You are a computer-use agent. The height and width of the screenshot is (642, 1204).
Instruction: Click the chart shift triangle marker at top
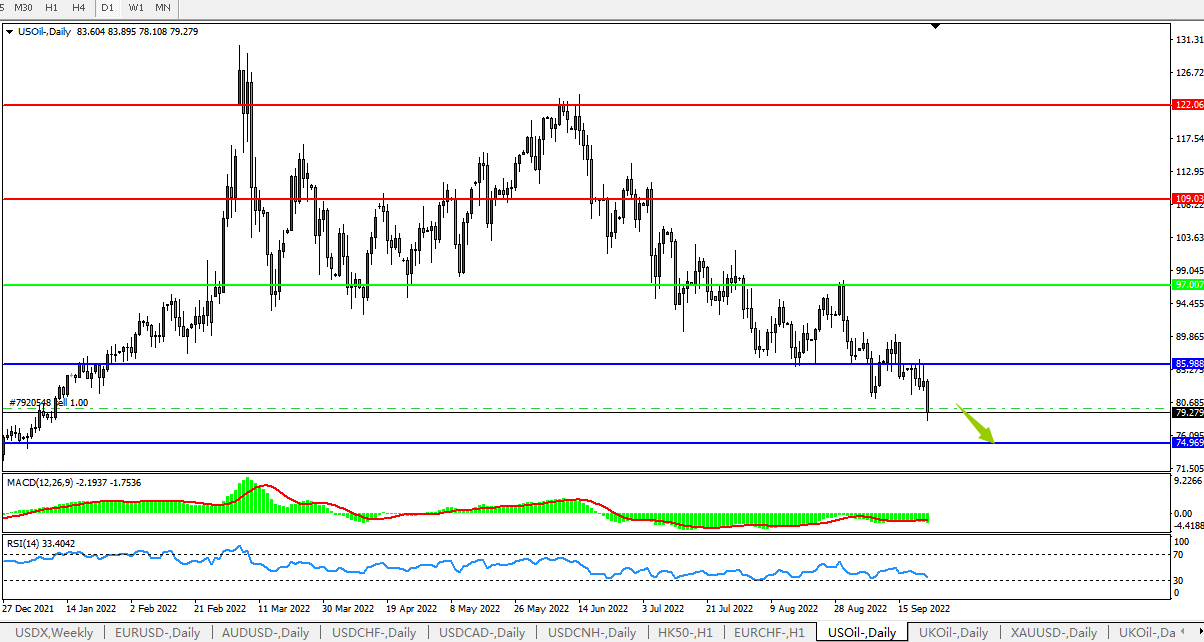[x=935, y=27]
